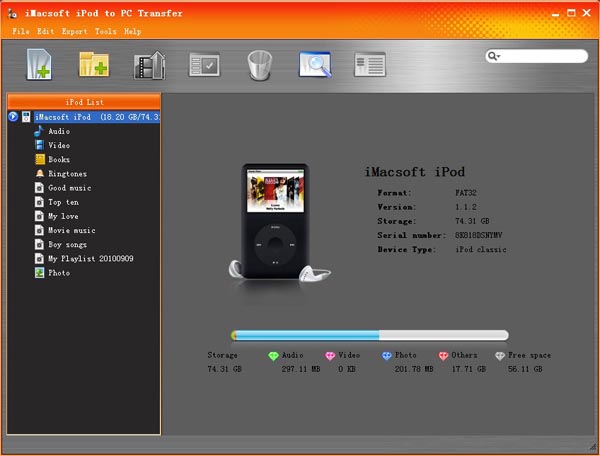600x456 pixels.
Task: Open My Playlist 20100909
Action: pos(91,259)
